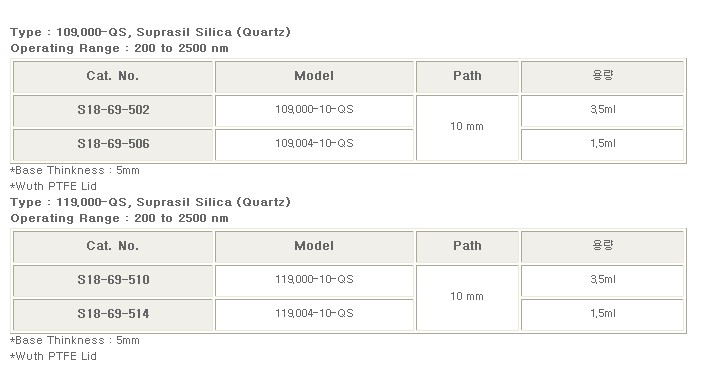Select catalog number S18-69-510 cell

coord(113,280)
